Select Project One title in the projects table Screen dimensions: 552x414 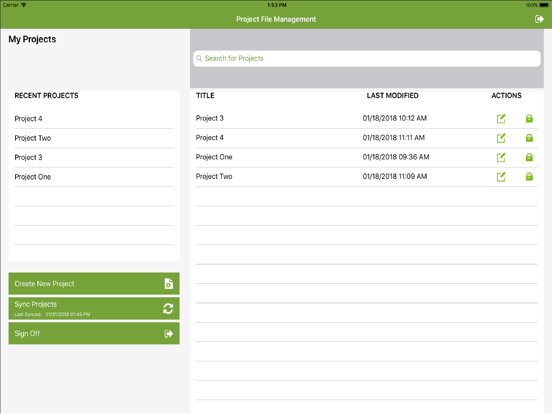pyautogui.click(x=214, y=157)
